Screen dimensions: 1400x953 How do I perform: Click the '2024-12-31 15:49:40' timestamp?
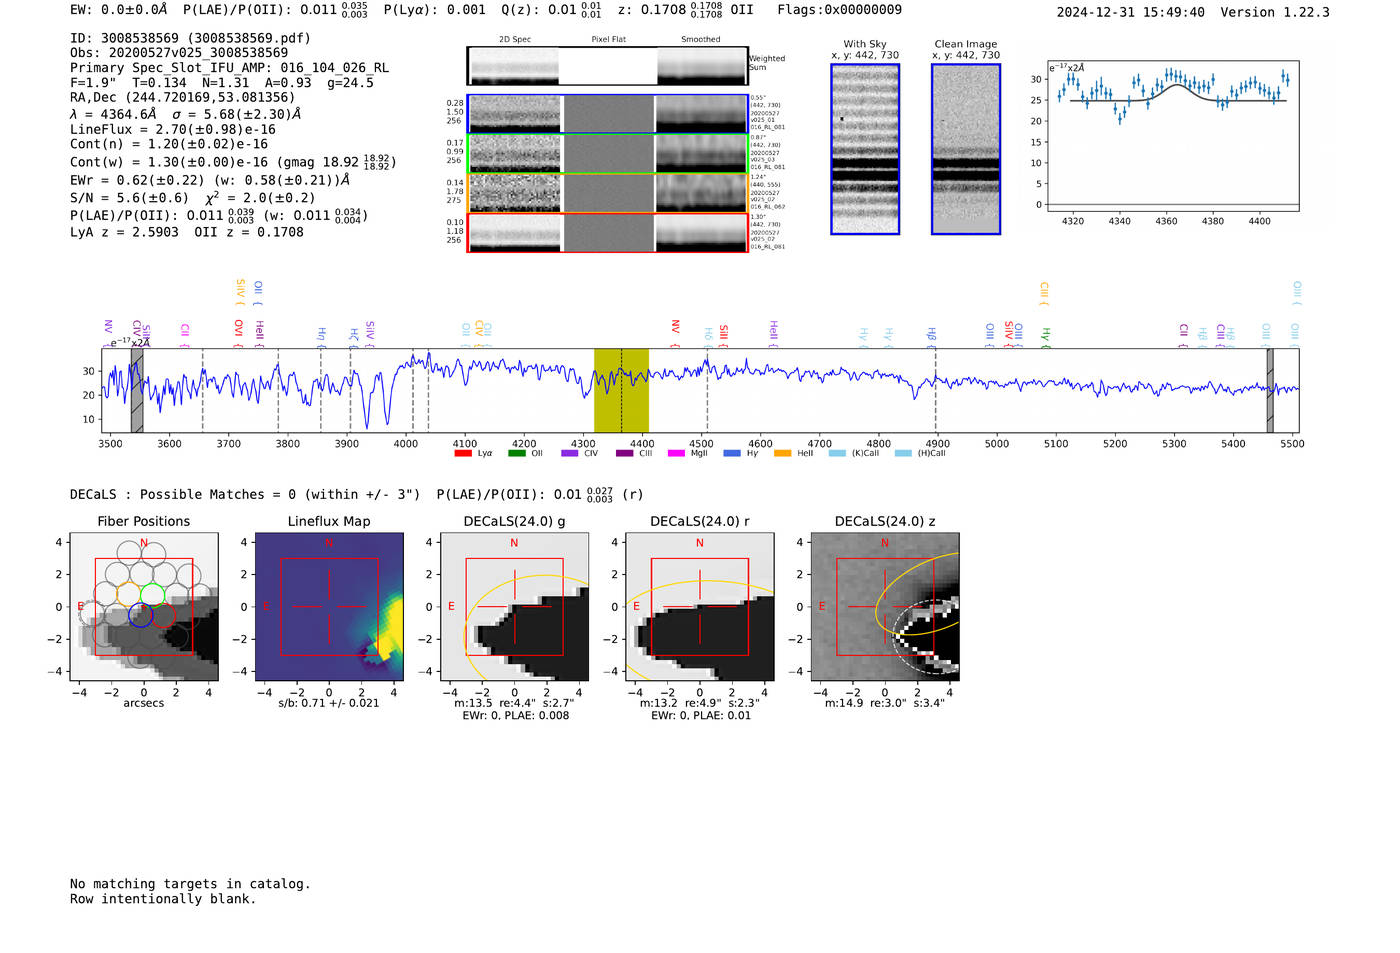point(1130,12)
